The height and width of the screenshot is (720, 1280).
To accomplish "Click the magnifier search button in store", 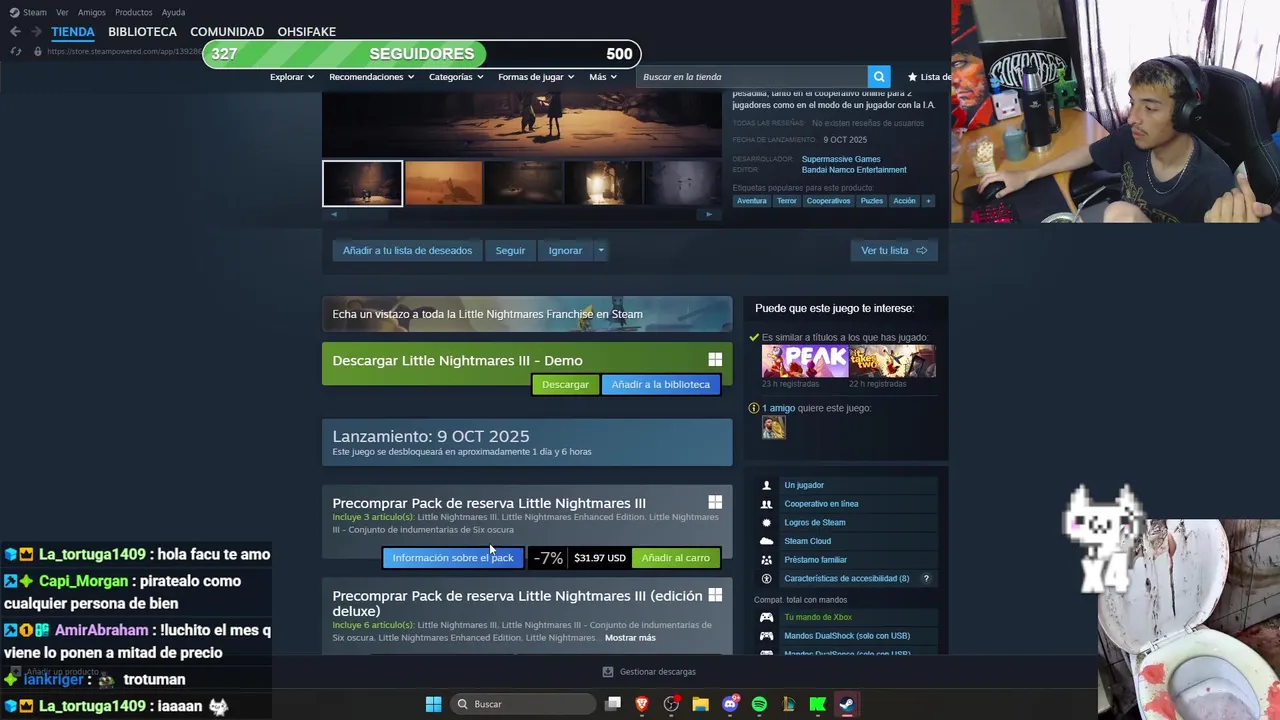I will click(878, 77).
